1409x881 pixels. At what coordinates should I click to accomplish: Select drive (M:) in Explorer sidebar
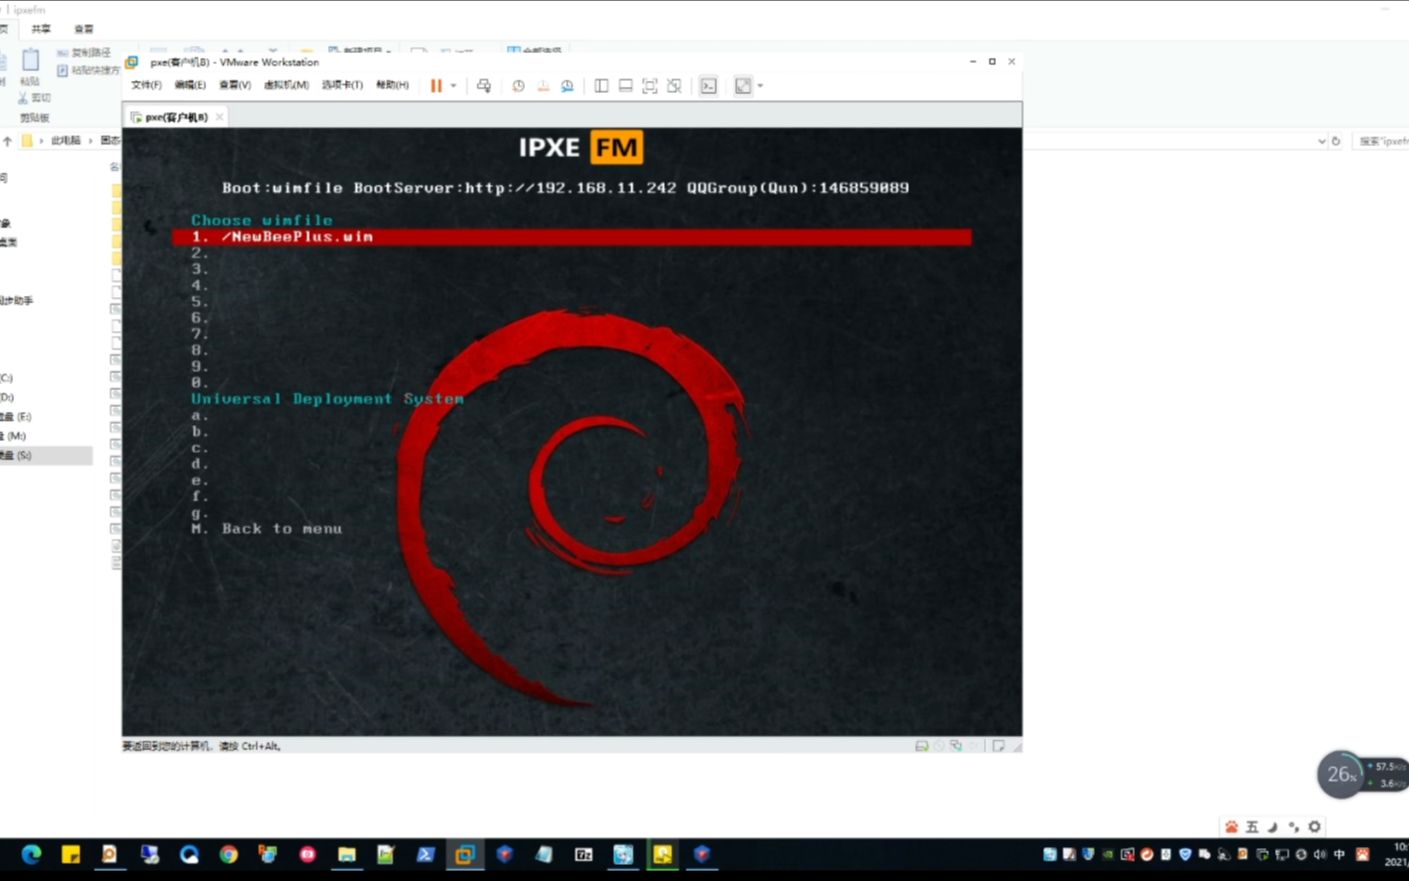click(46, 436)
